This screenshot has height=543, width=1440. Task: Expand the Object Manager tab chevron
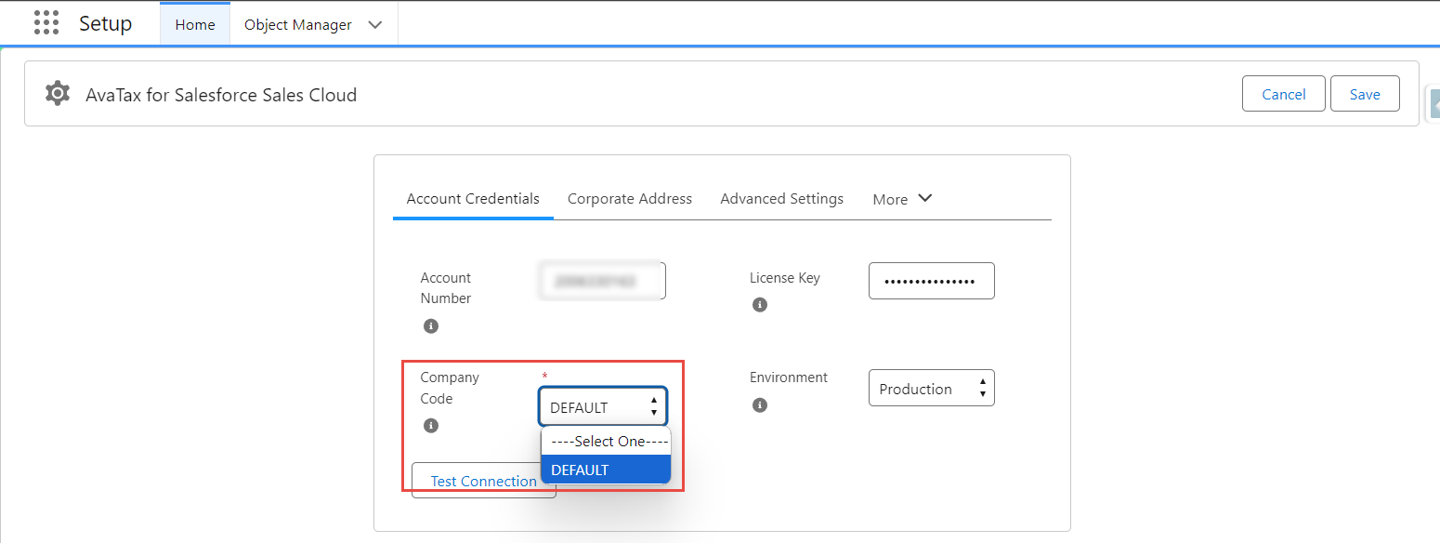[x=375, y=25]
